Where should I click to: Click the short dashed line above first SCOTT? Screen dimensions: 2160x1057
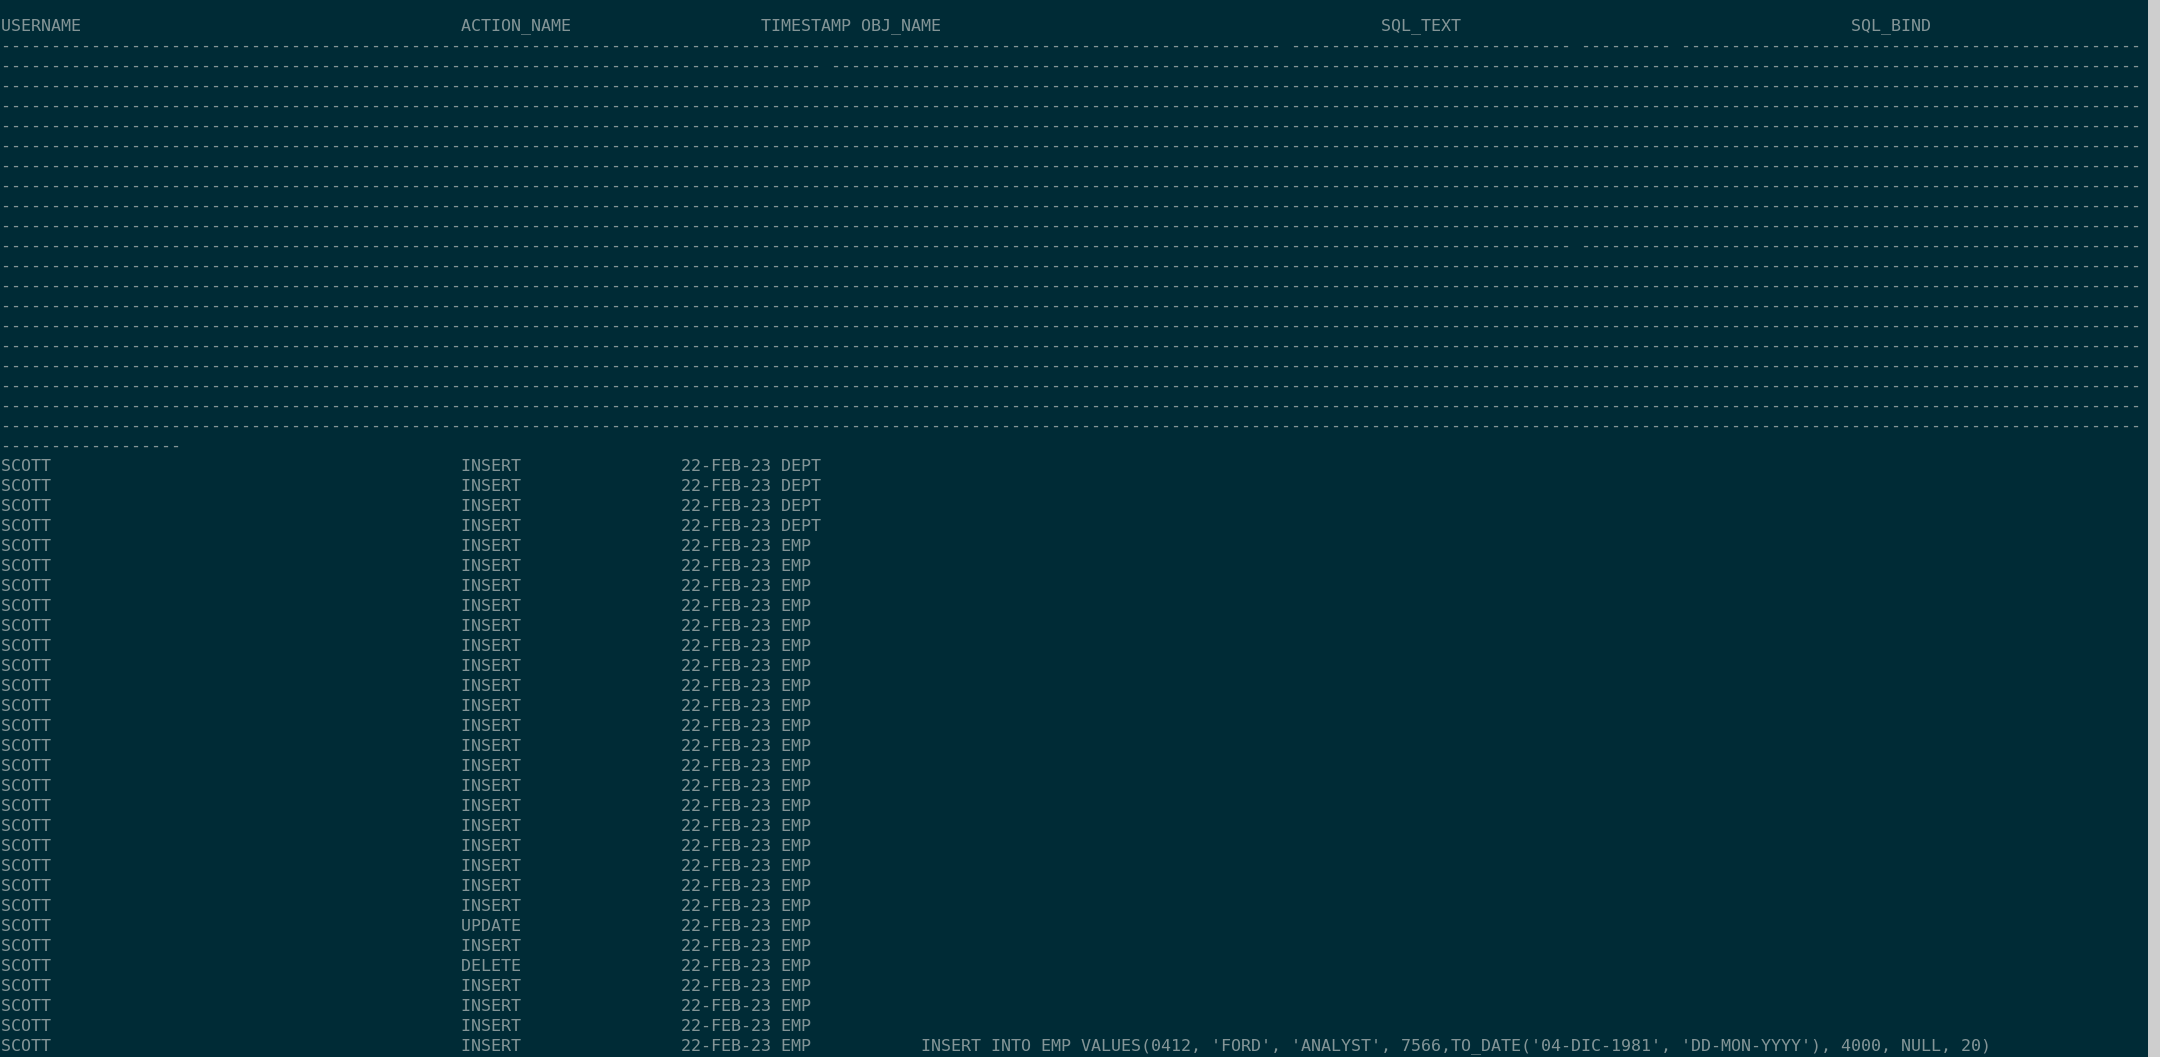click(x=90, y=446)
